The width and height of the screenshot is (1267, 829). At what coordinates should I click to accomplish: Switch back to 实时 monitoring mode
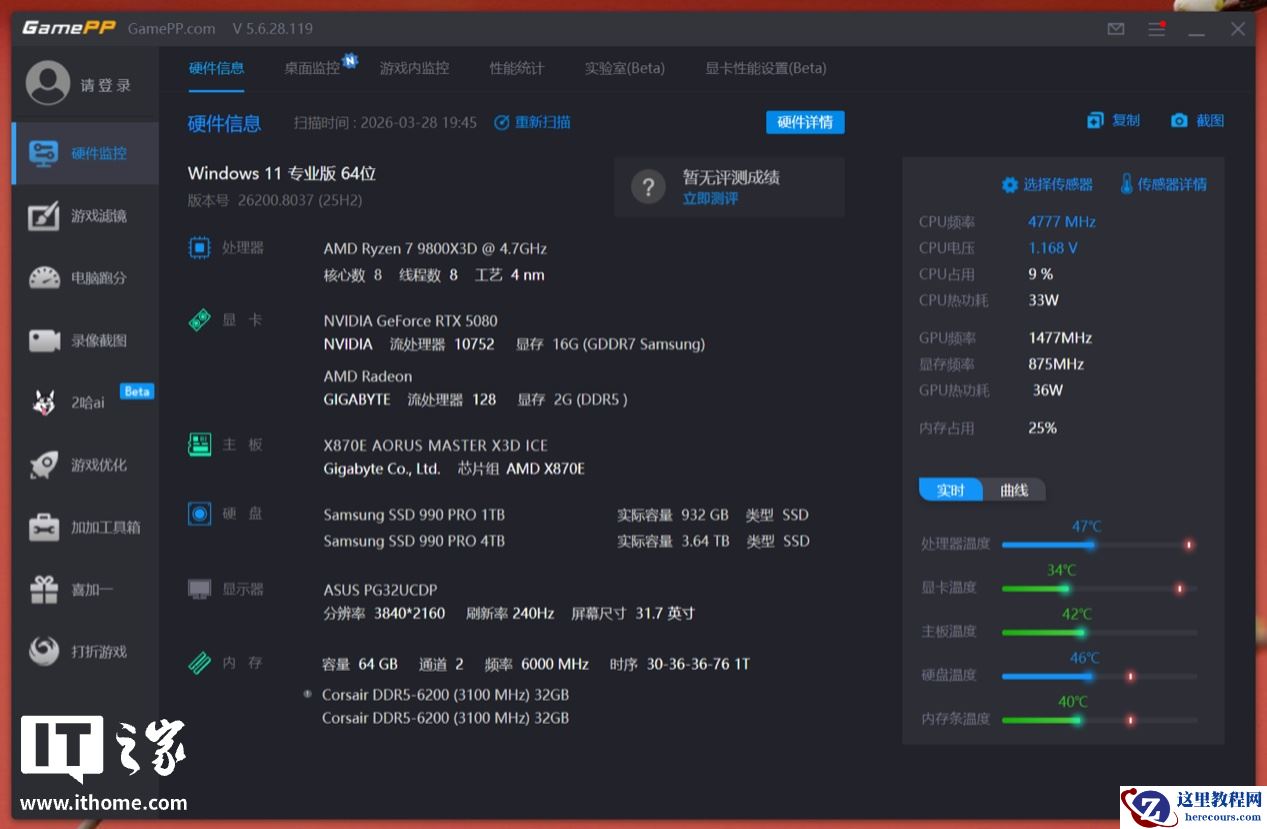pyautogui.click(x=948, y=490)
